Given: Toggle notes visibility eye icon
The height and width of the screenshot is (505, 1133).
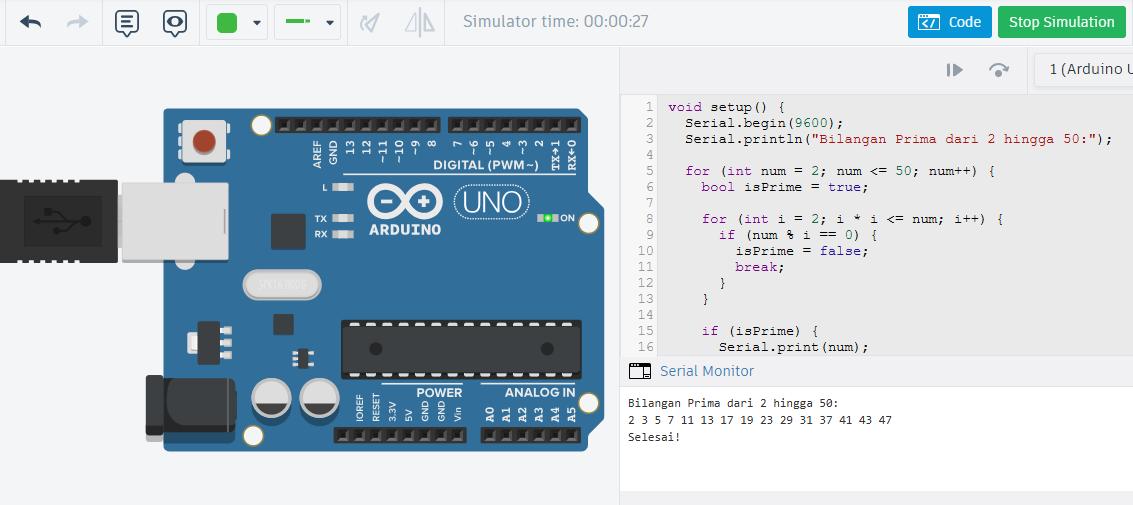Looking at the screenshot, I should (x=175, y=23).
